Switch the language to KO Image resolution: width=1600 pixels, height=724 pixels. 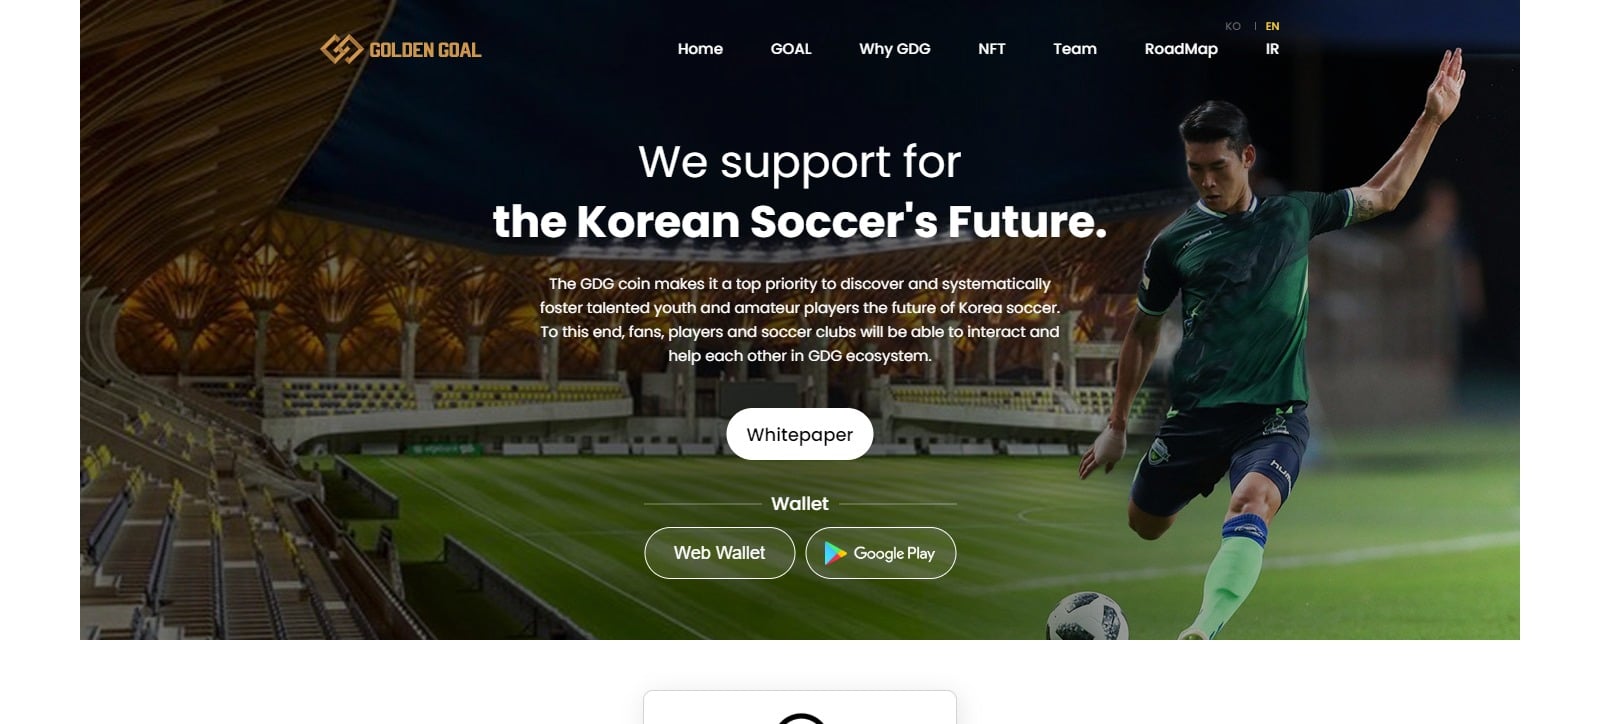(1233, 26)
